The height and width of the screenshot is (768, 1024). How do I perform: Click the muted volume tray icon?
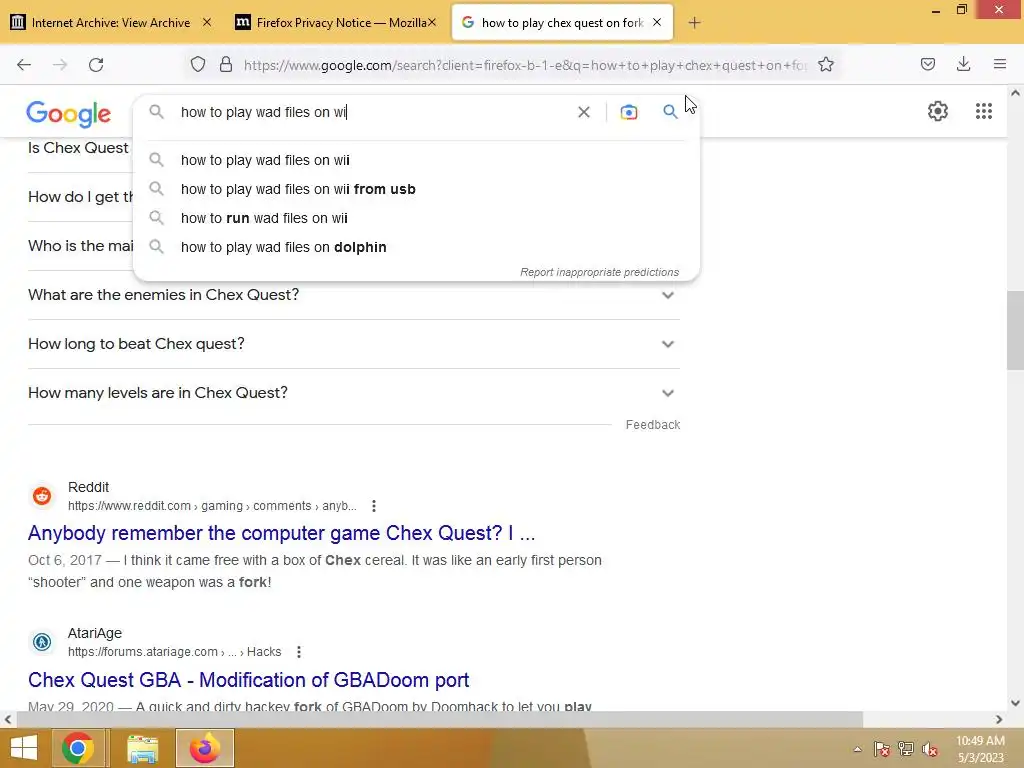coord(930,749)
